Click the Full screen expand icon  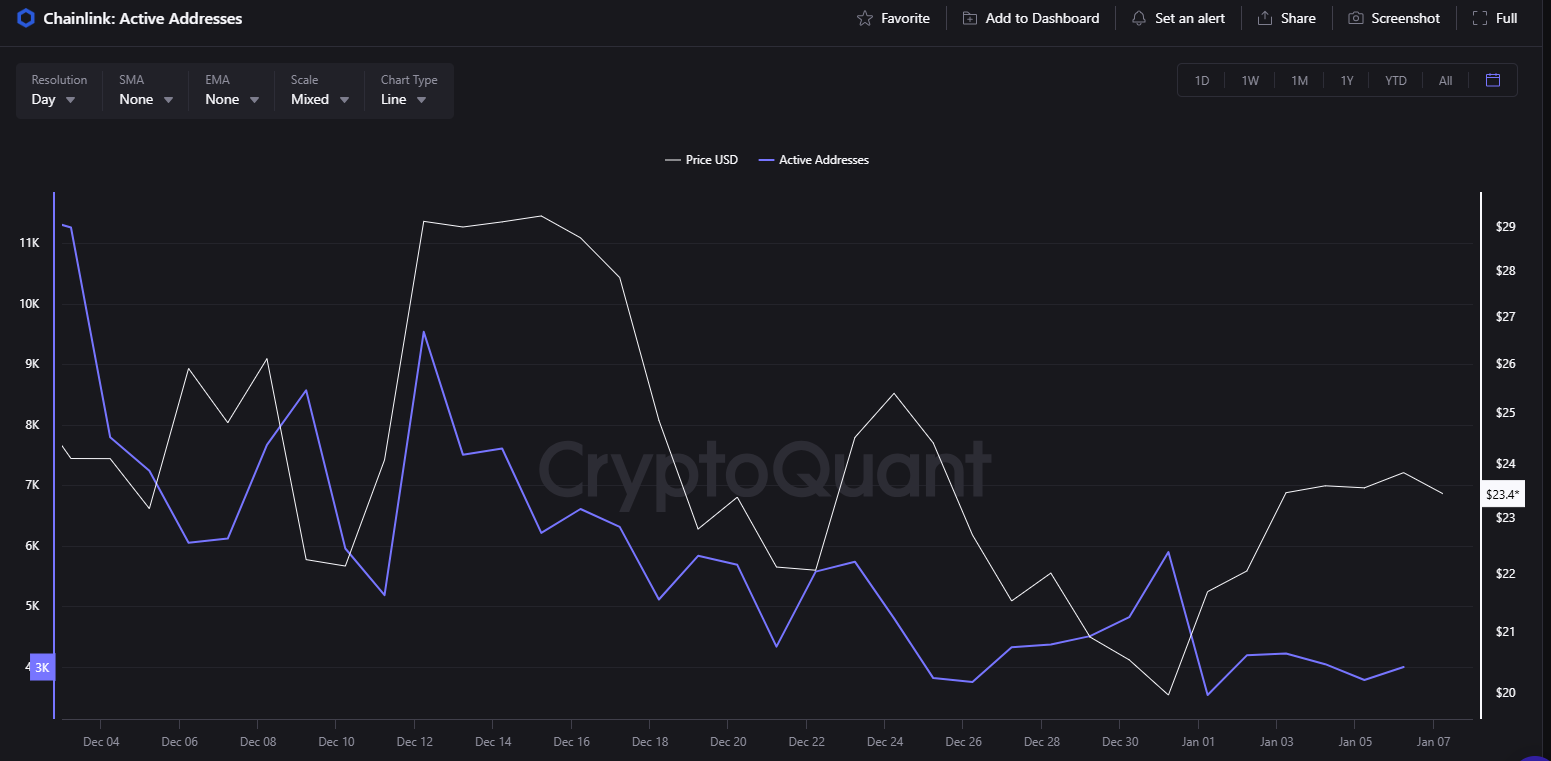pos(1480,18)
